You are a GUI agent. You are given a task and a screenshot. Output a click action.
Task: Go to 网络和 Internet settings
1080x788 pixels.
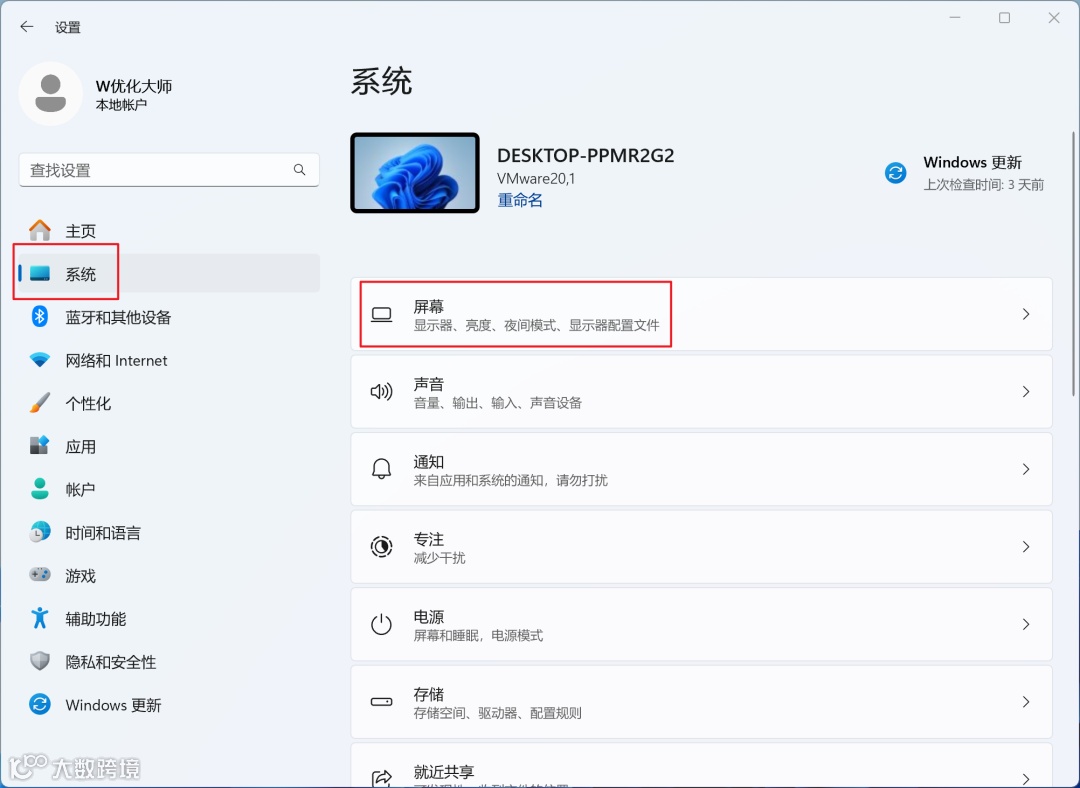coord(169,360)
